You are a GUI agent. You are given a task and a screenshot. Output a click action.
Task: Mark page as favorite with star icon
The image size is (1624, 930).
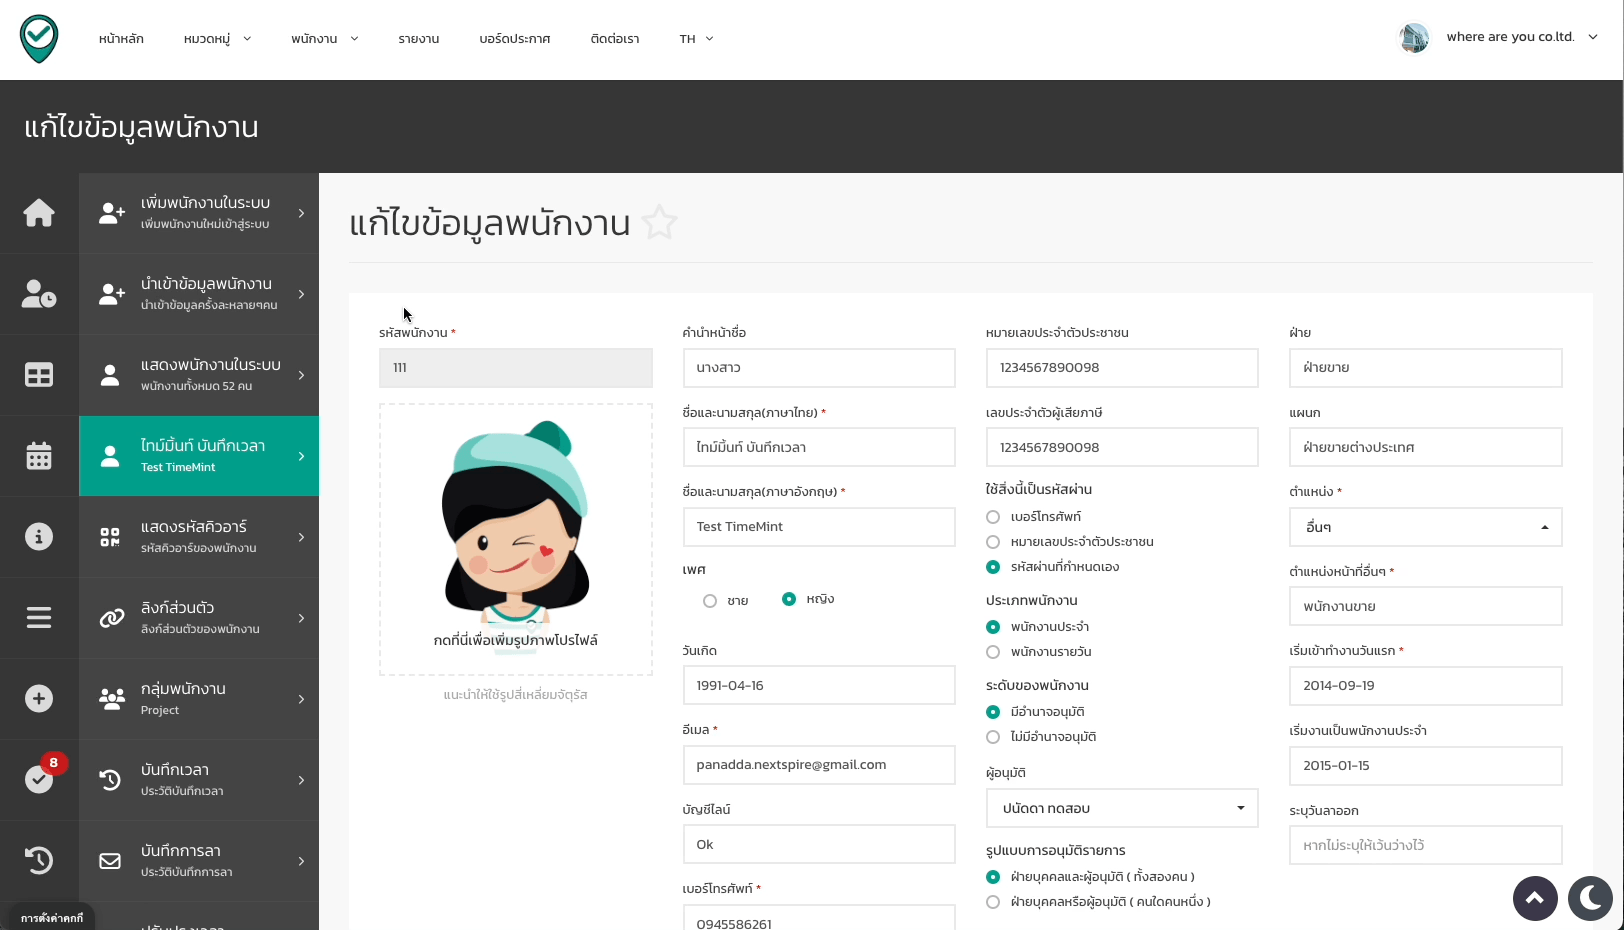[x=660, y=222]
